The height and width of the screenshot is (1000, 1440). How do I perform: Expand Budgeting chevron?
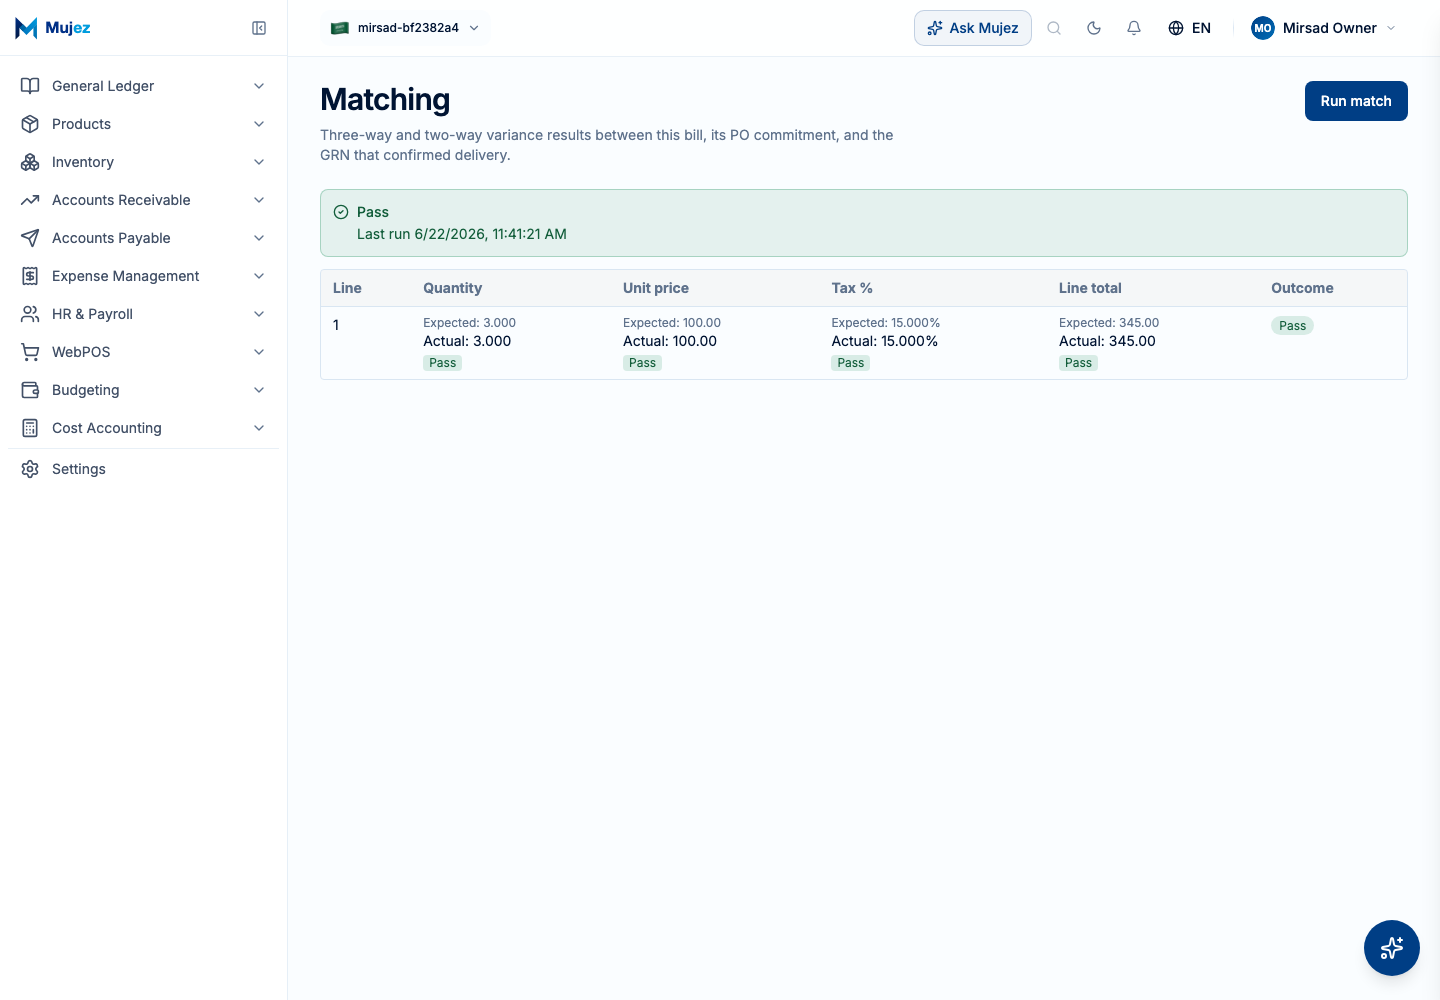259,390
